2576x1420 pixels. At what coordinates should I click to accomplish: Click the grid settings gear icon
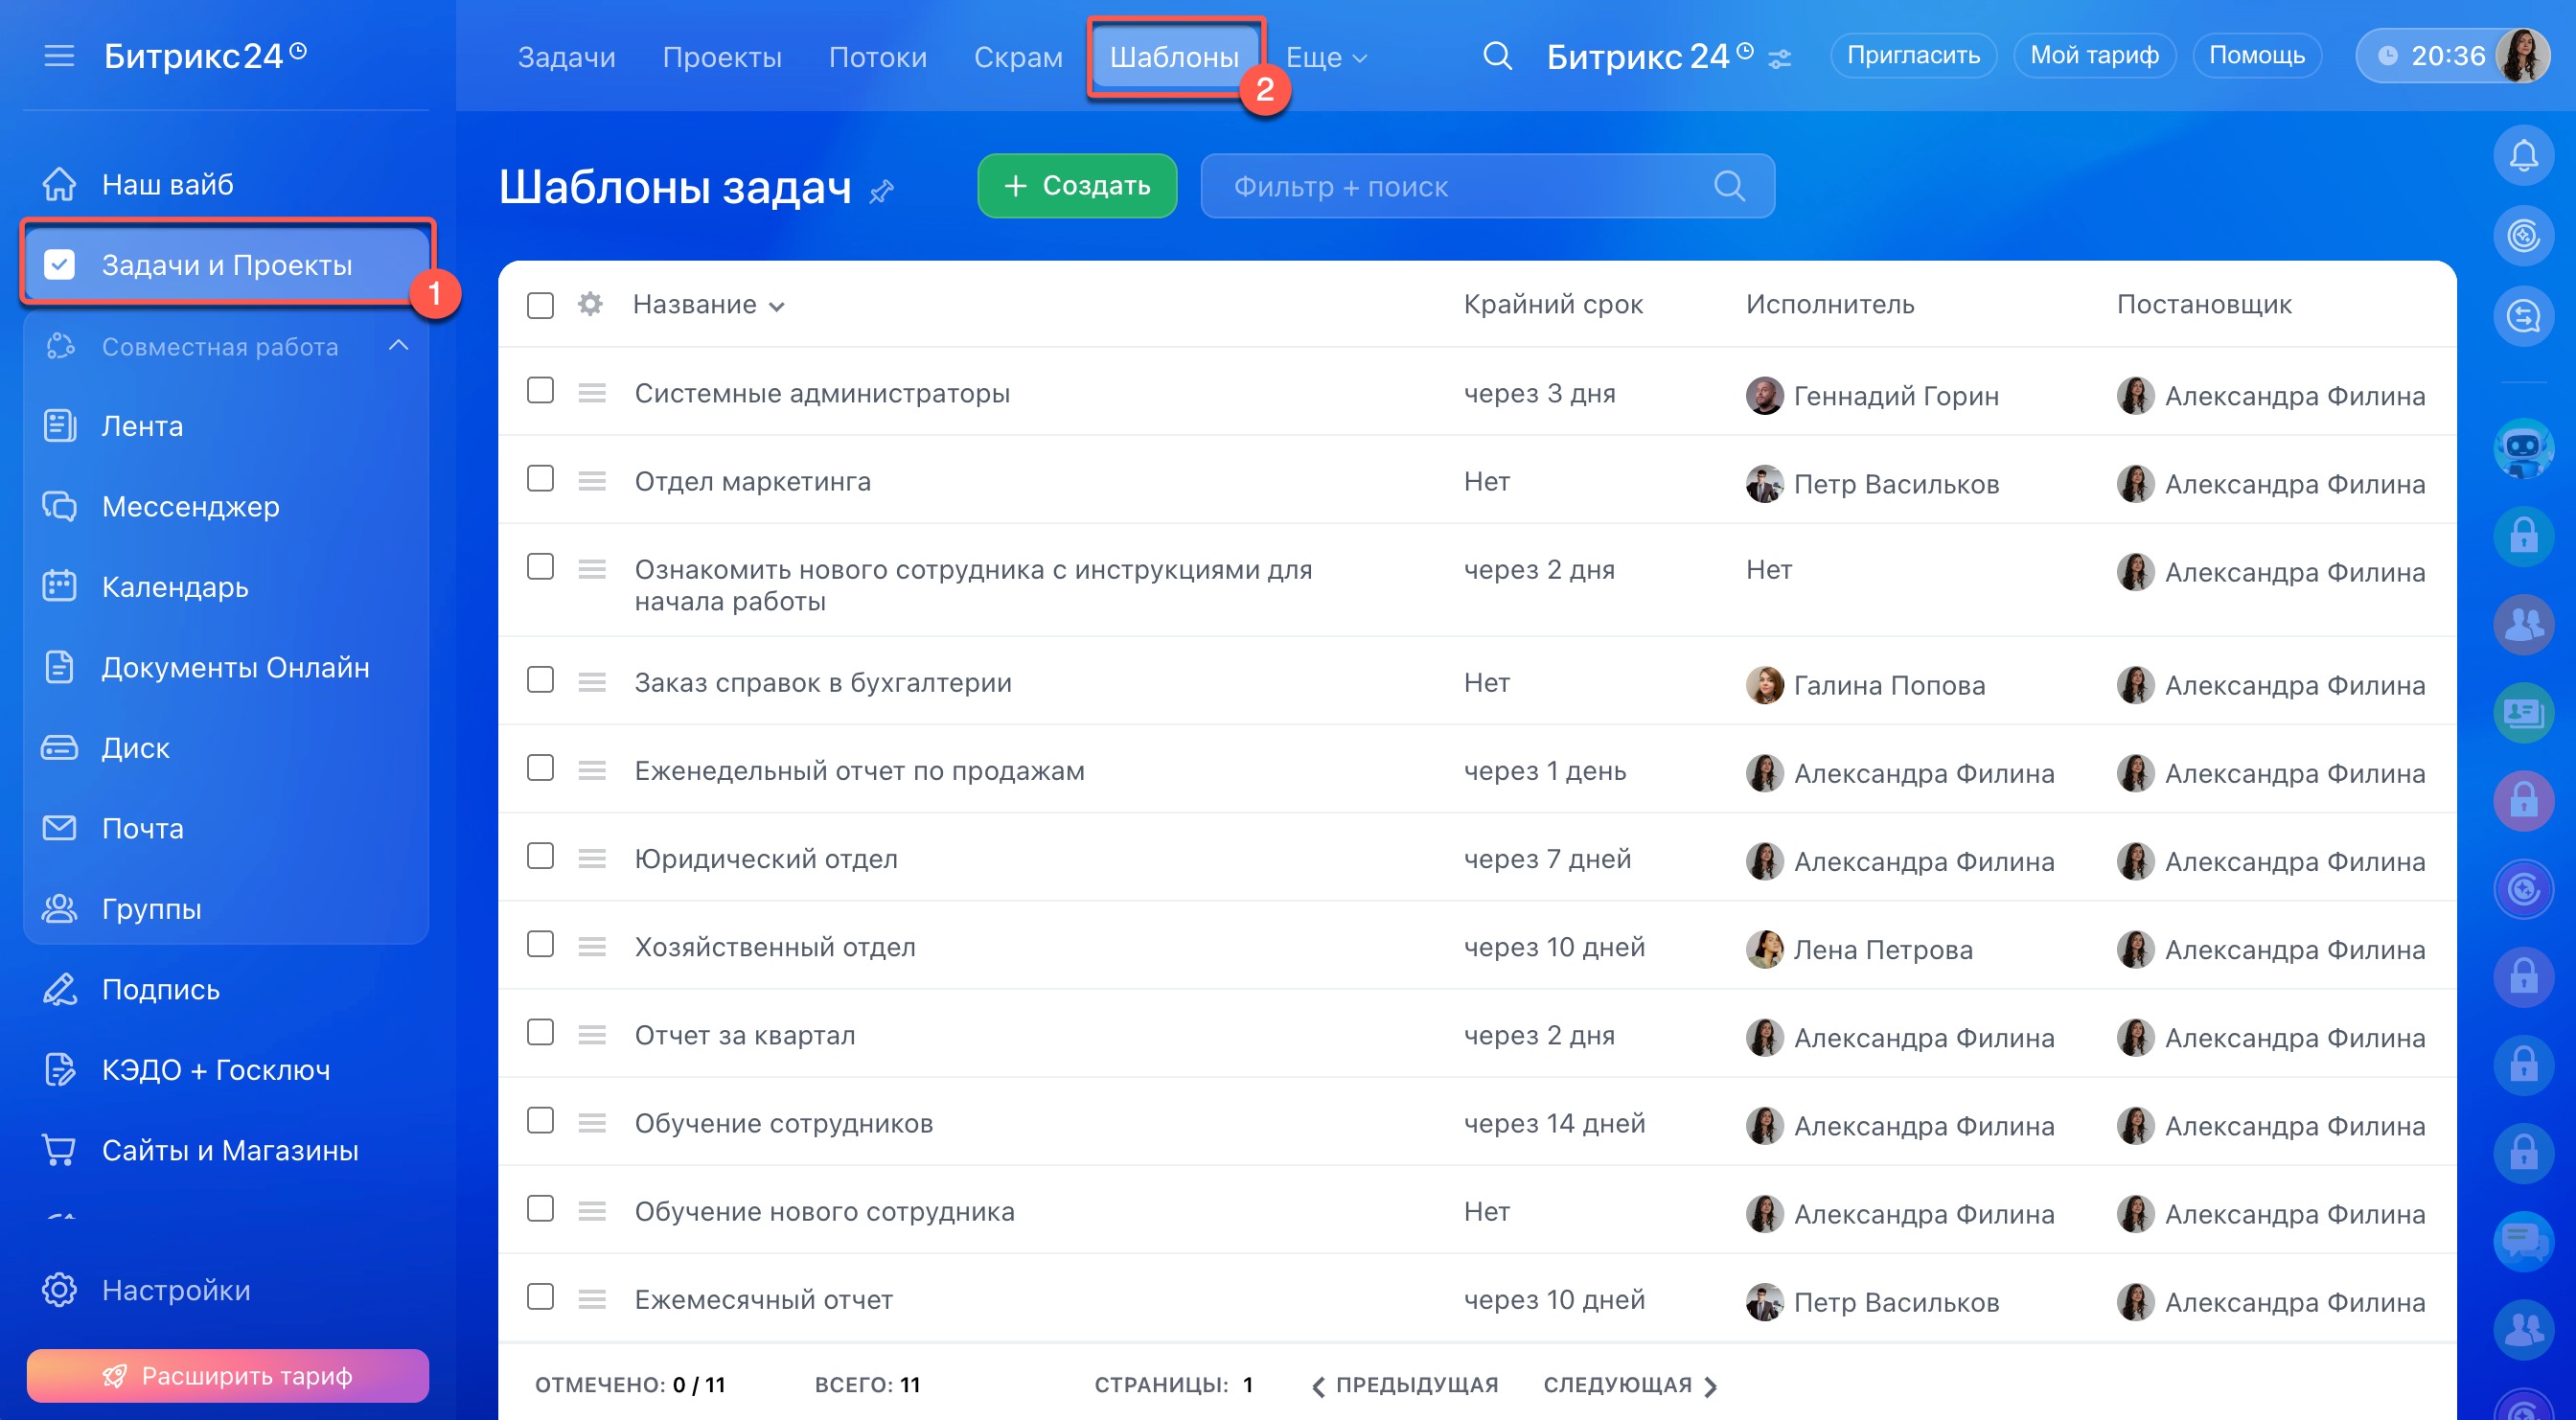[x=590, y=304]
